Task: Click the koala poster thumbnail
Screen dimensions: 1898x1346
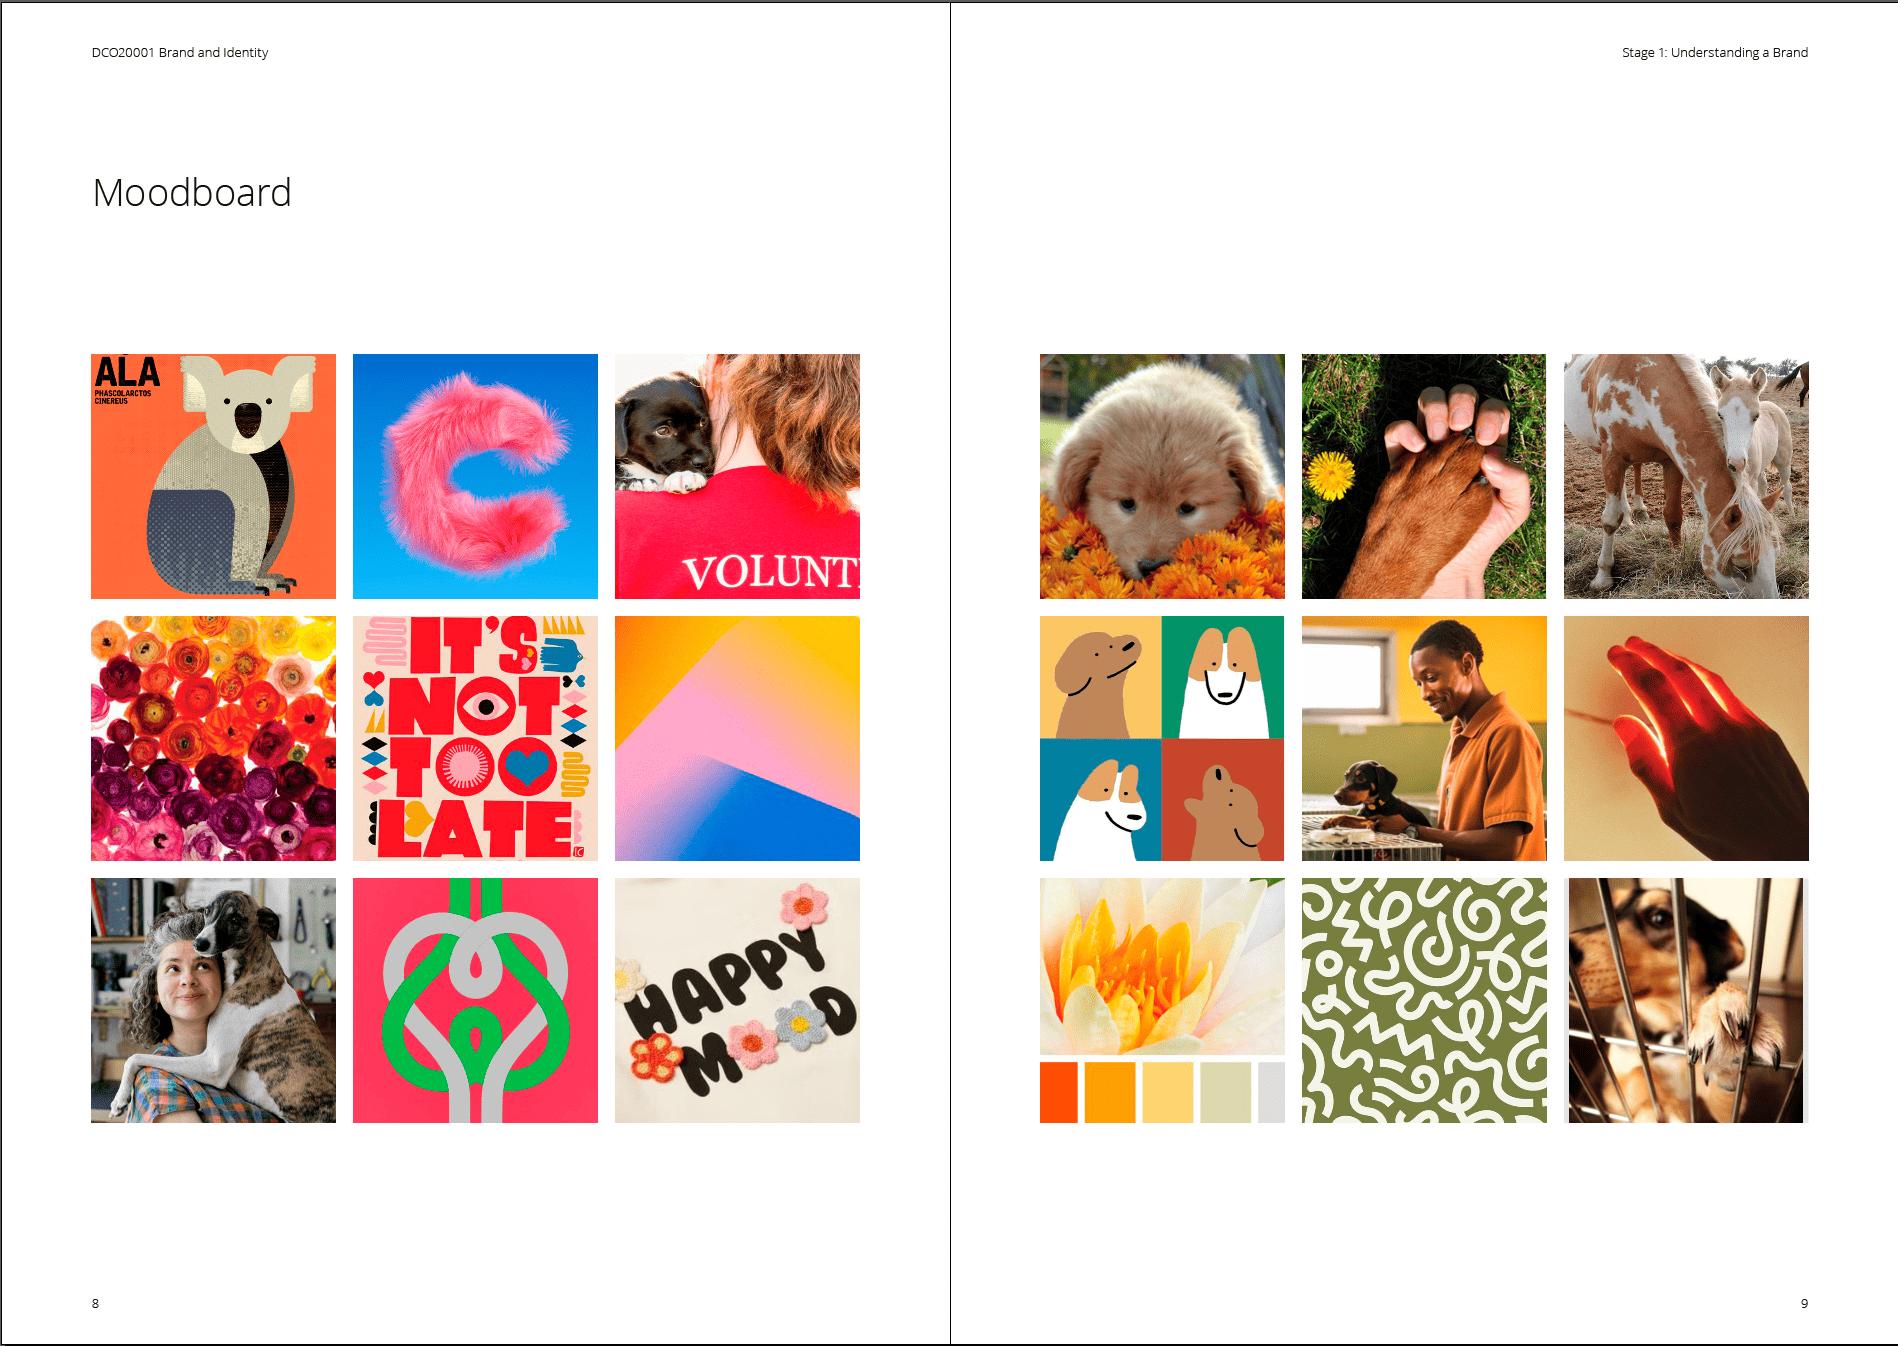Action: coord(213,476)
